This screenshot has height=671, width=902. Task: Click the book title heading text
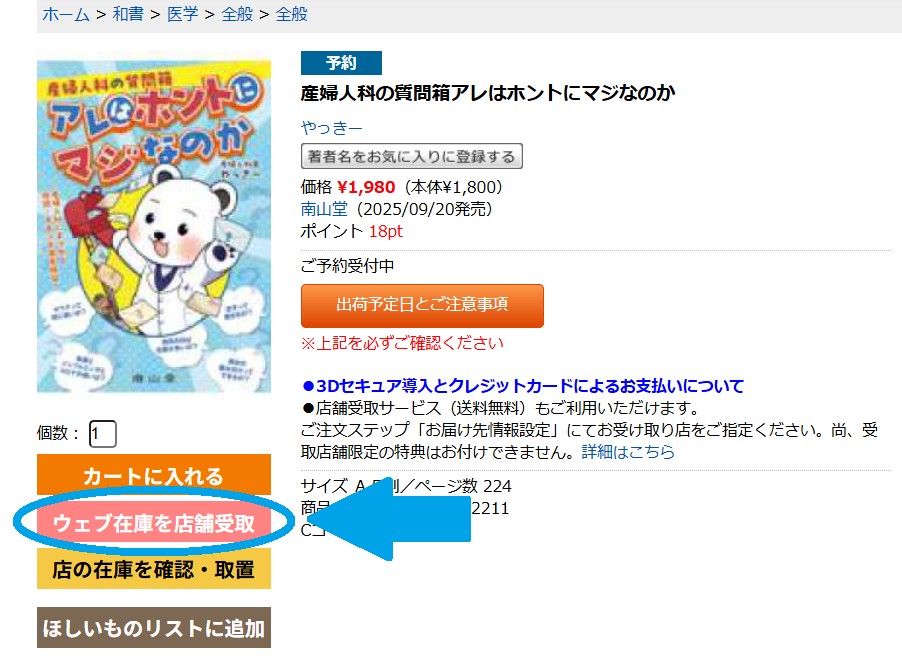click(487, 93)
